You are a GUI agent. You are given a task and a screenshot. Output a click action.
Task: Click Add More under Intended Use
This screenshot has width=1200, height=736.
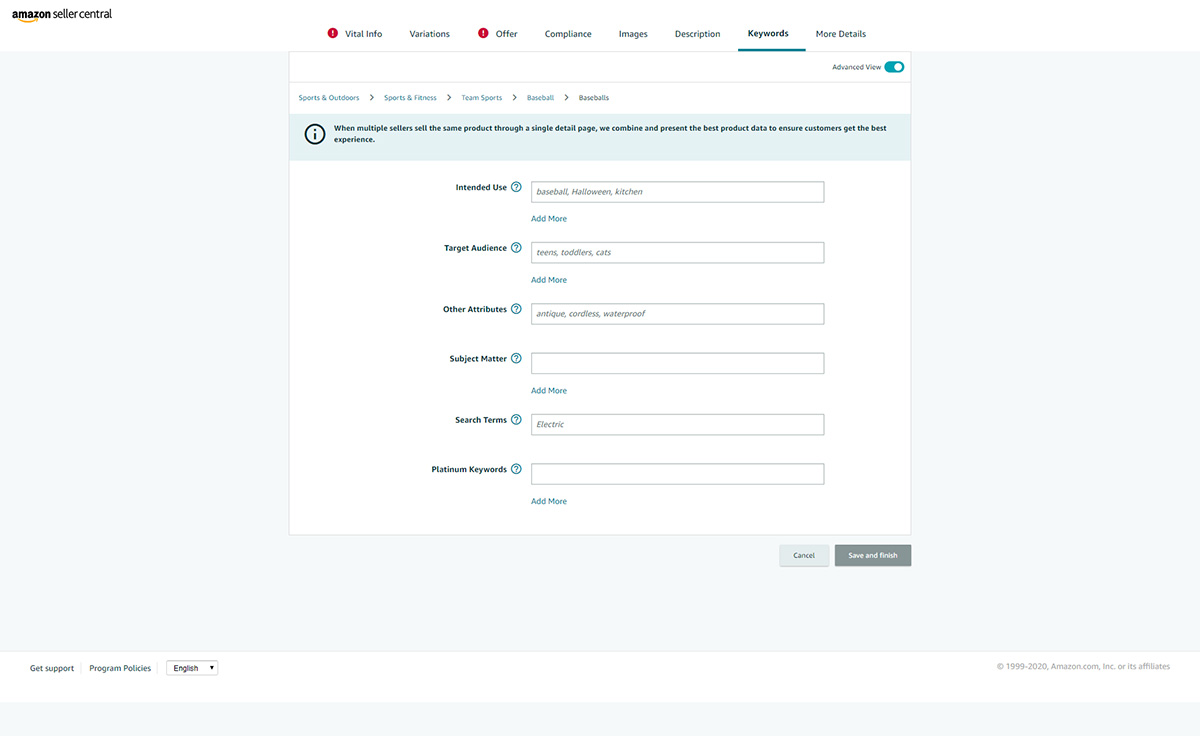pos(549,219)
